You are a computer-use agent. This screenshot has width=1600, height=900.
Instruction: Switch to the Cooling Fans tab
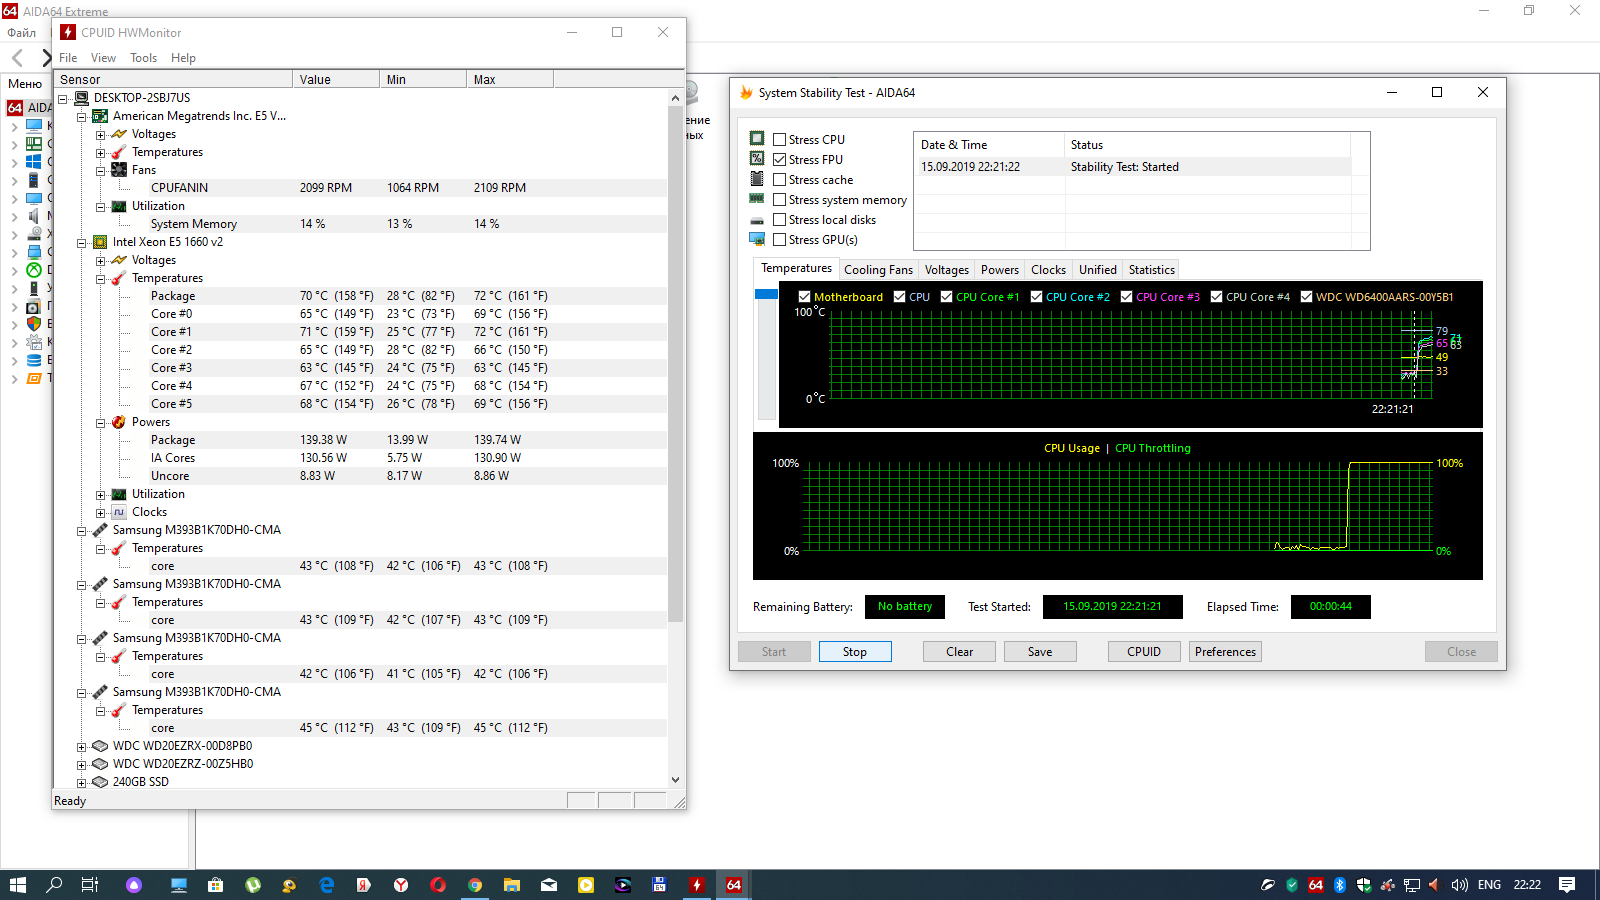[878, 270]
